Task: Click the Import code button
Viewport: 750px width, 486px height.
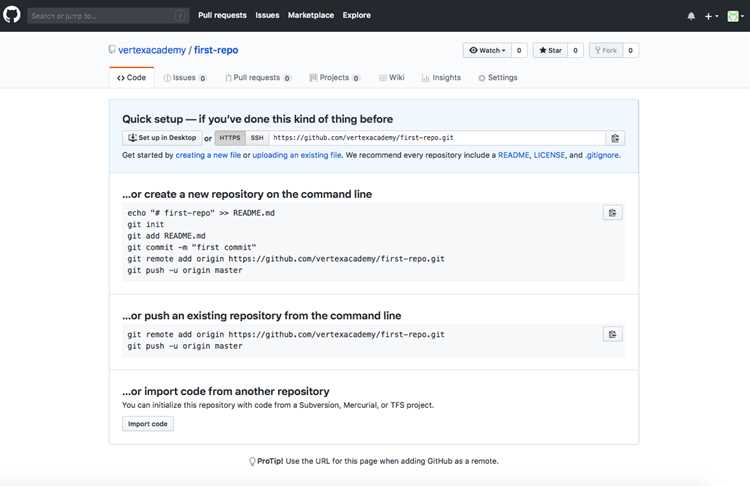Action: [148, 424]
